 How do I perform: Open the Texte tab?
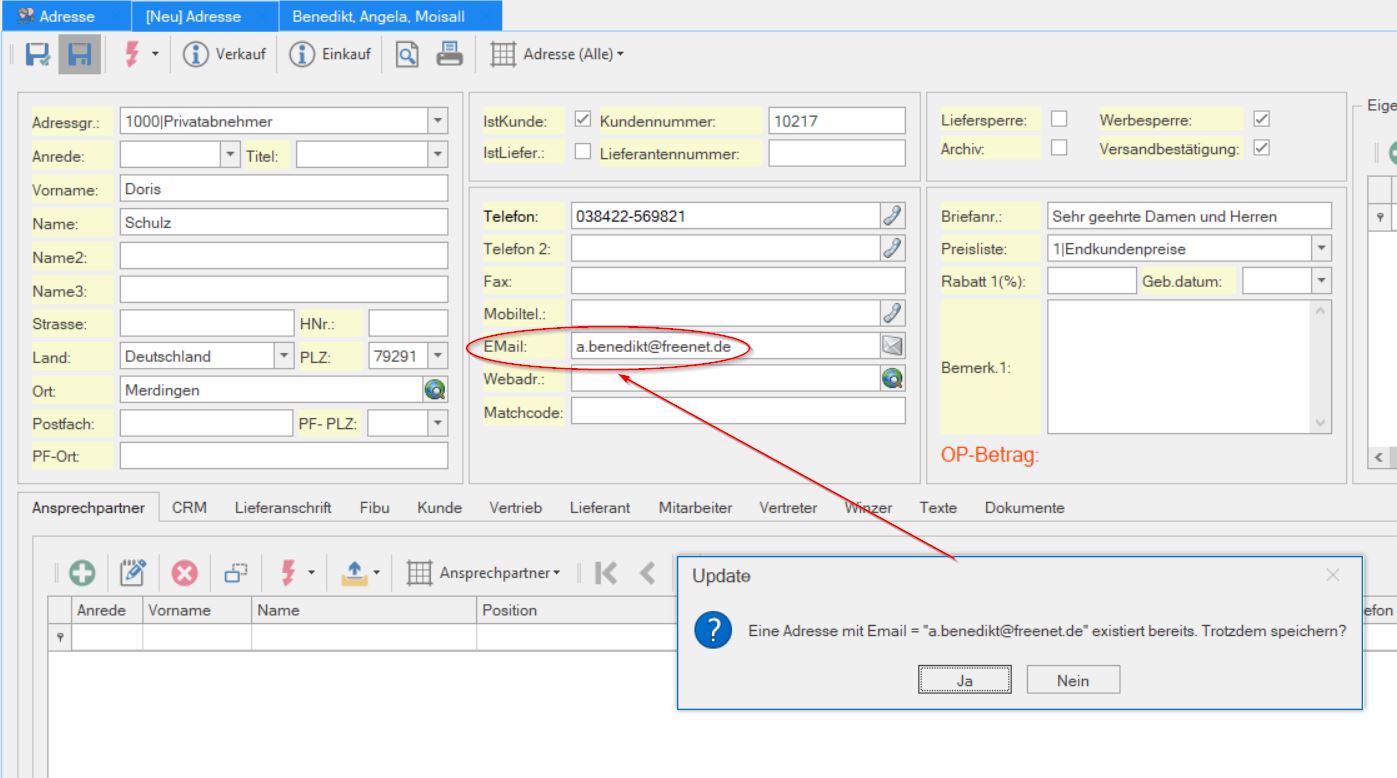coord(939,508)
